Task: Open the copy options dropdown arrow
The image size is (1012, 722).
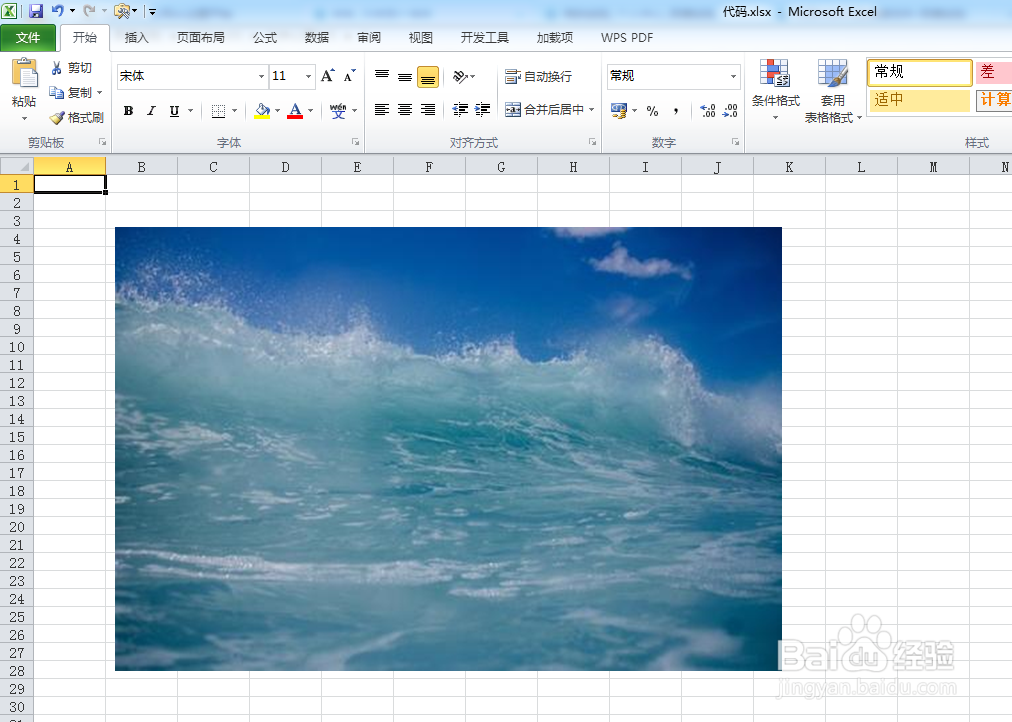Action: [99, 93]
